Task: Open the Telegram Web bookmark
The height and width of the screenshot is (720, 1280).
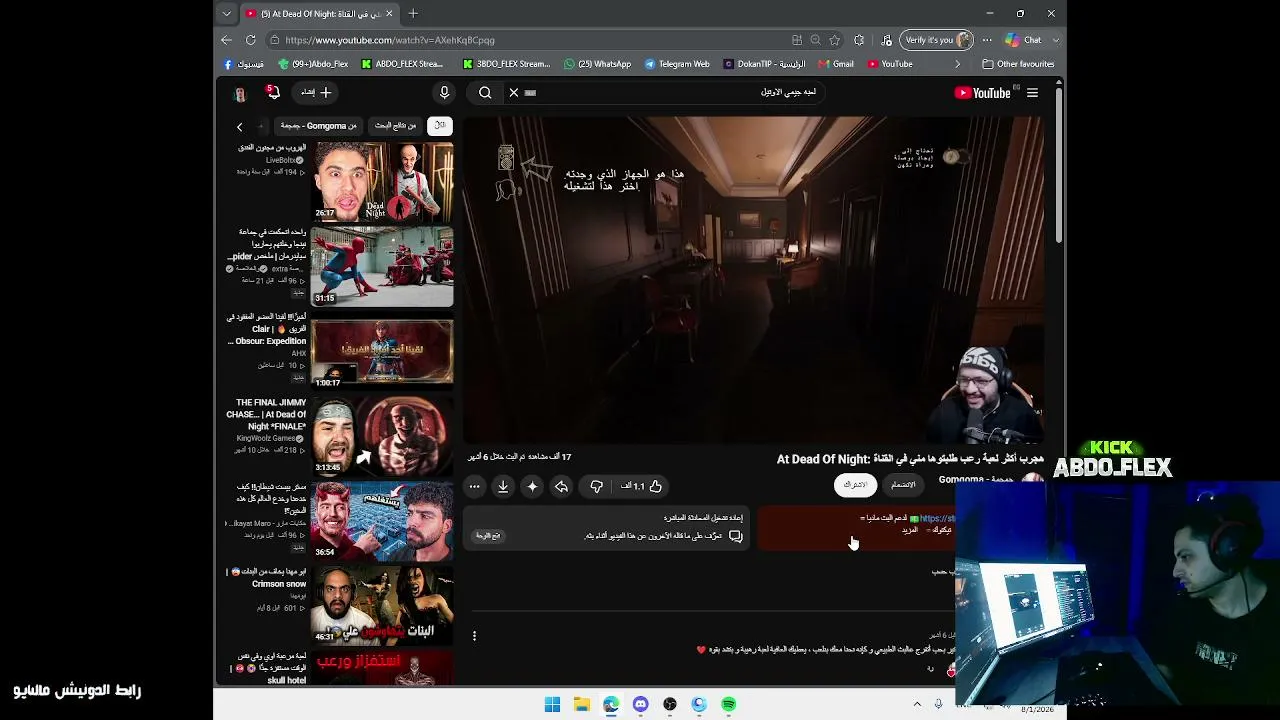Action: [x=677, y=64]
